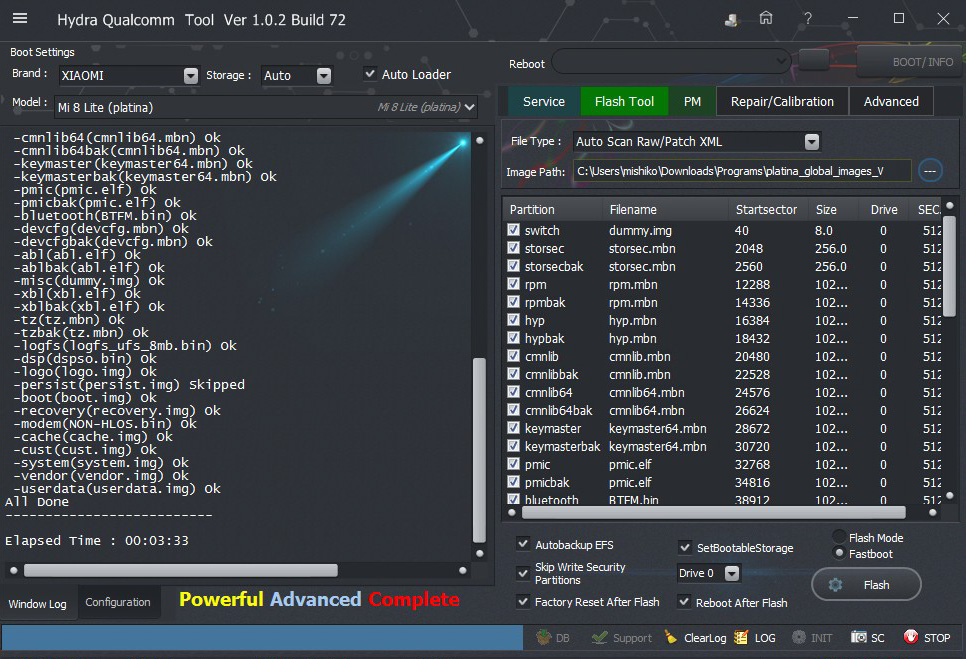This screenshot has height=659, width=966.
Task: Uncheck the pmic partition checkbox
Action: (513, 464)
